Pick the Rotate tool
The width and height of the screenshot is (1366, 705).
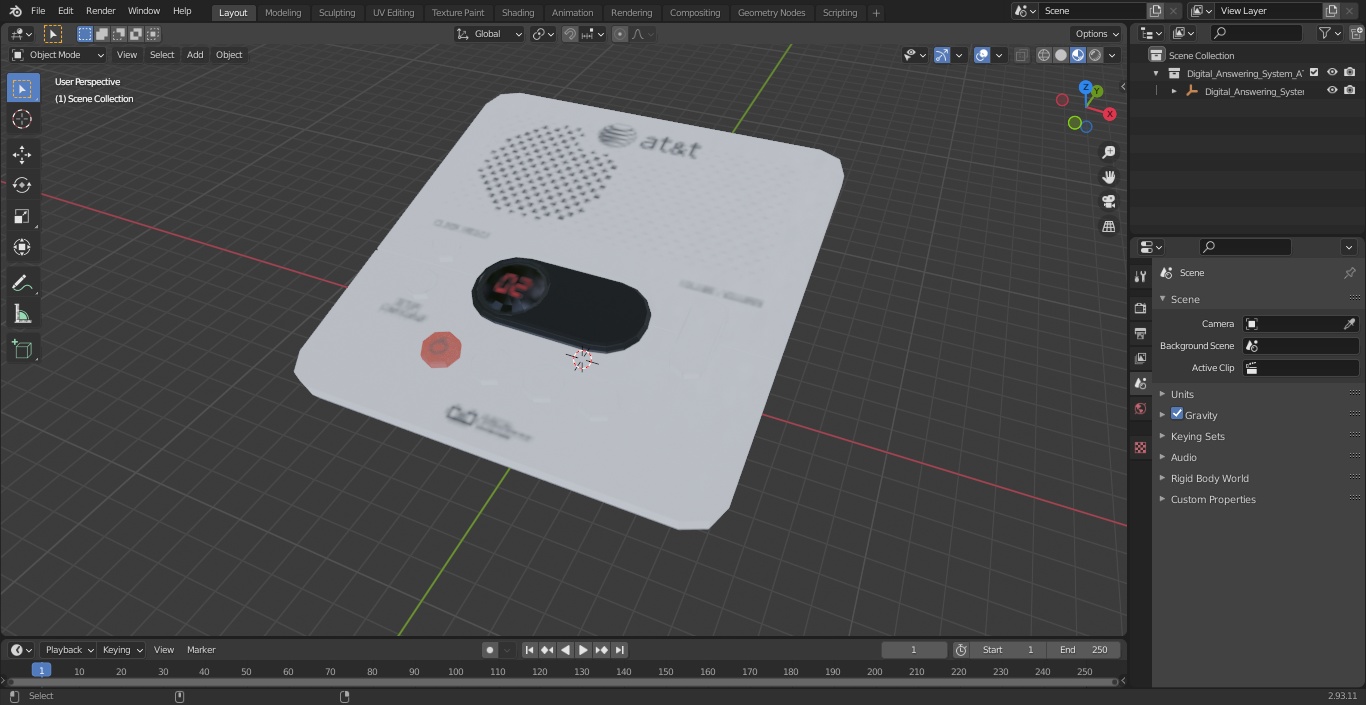tap(22, 185)
